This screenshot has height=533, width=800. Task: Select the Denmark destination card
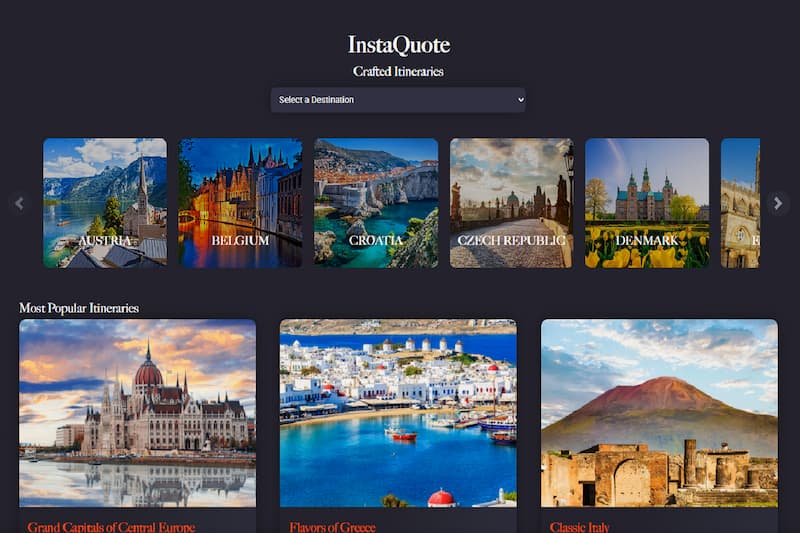pos(646,202)
